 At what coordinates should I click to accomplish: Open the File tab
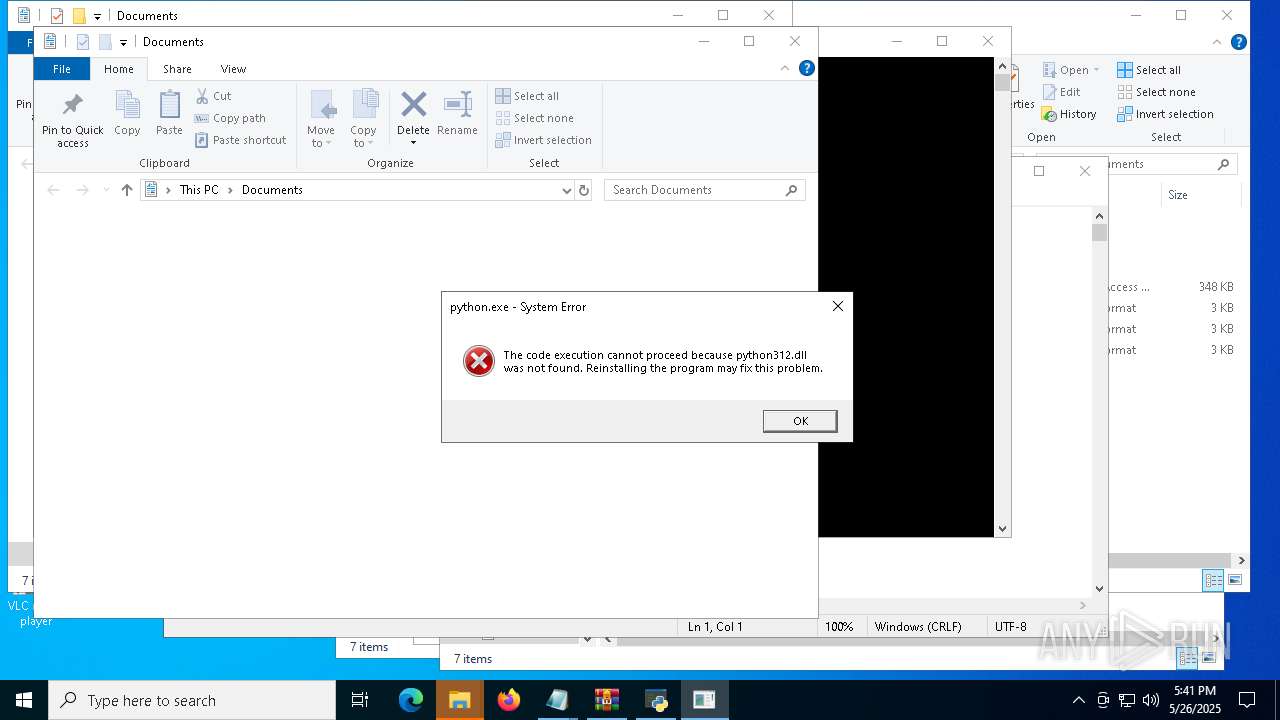62,69
